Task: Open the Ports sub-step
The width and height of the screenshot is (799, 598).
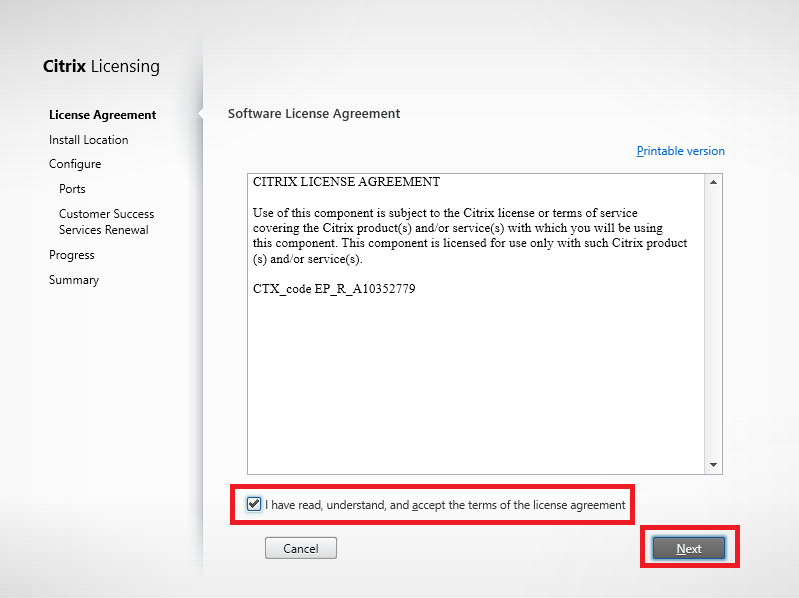Action: pos(72,189)
